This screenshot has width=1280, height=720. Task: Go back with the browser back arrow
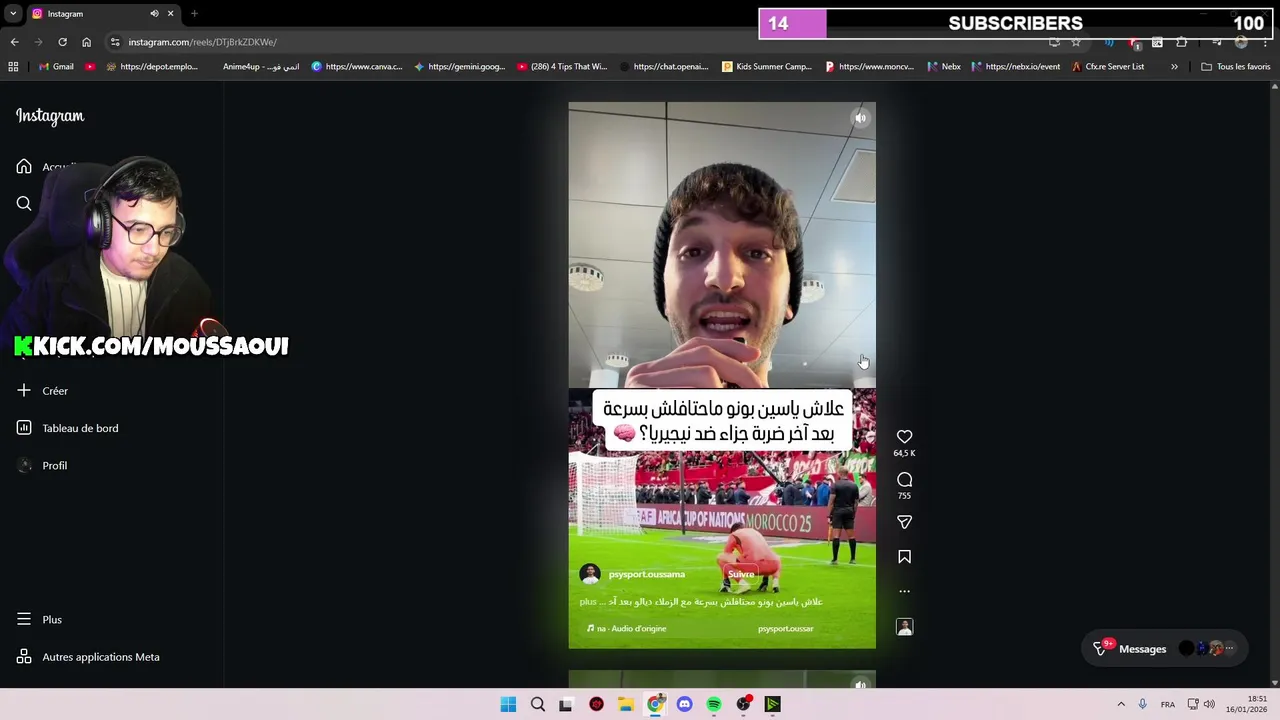pos(14,42)
